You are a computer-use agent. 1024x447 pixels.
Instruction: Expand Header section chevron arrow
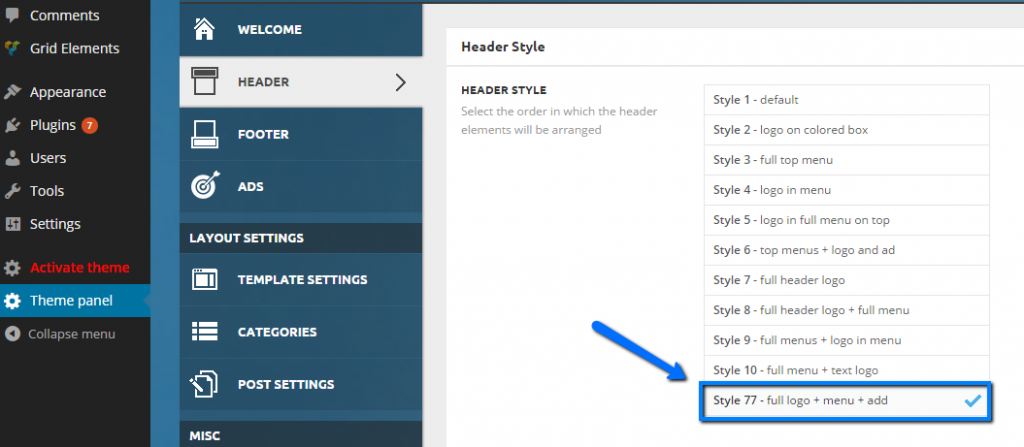(x=401, y=82)
